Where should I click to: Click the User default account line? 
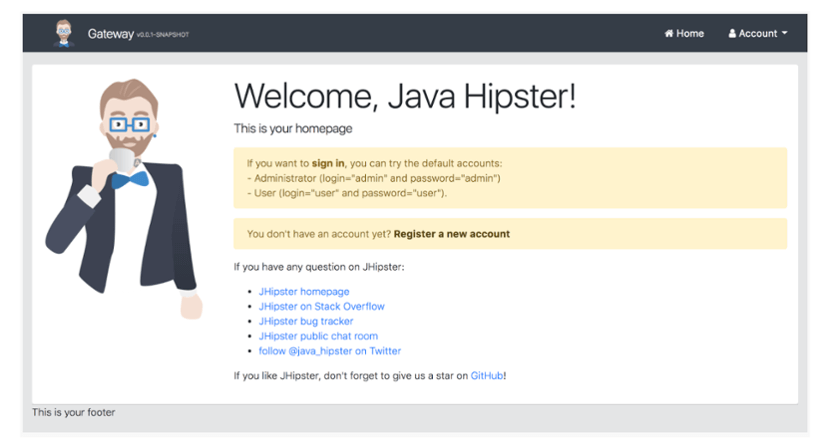pos(347,193)
